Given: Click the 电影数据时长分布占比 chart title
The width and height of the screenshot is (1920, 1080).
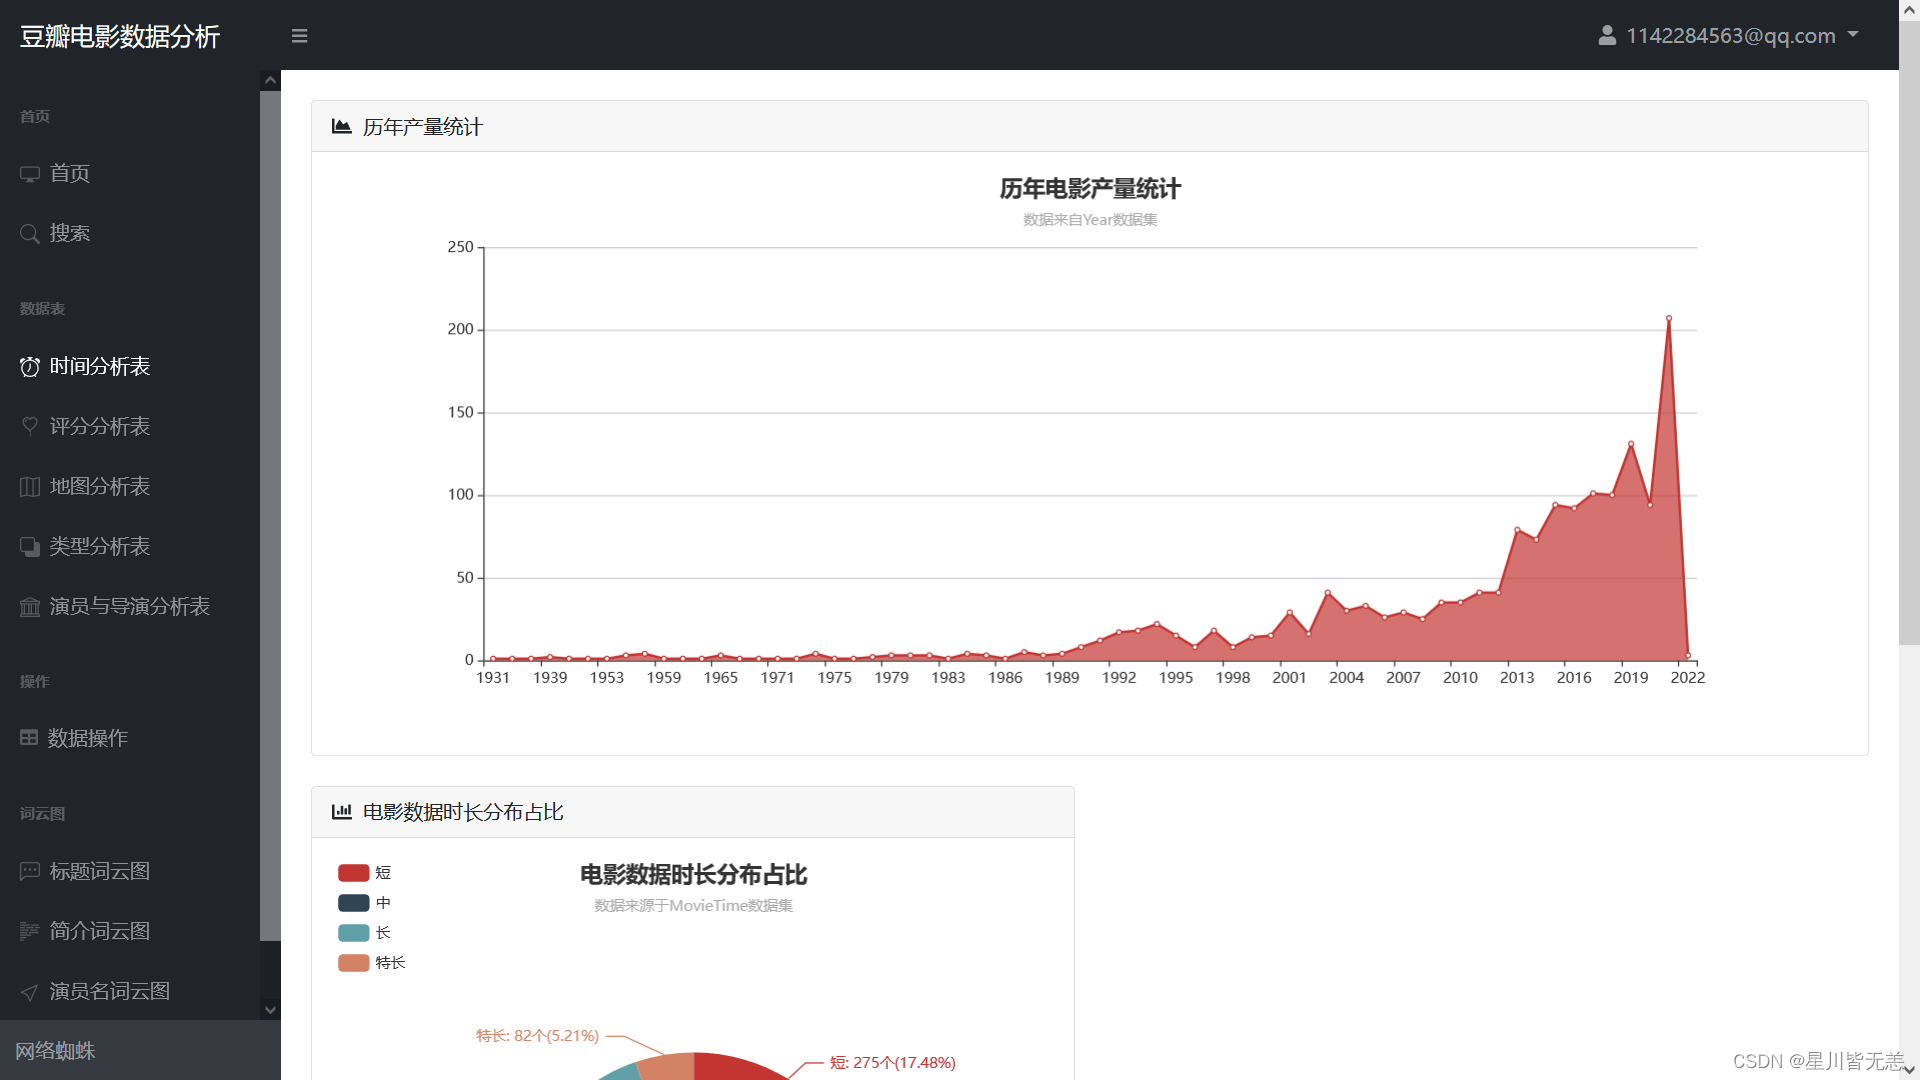Looking at the screenshot, I should tap(693, 875).
